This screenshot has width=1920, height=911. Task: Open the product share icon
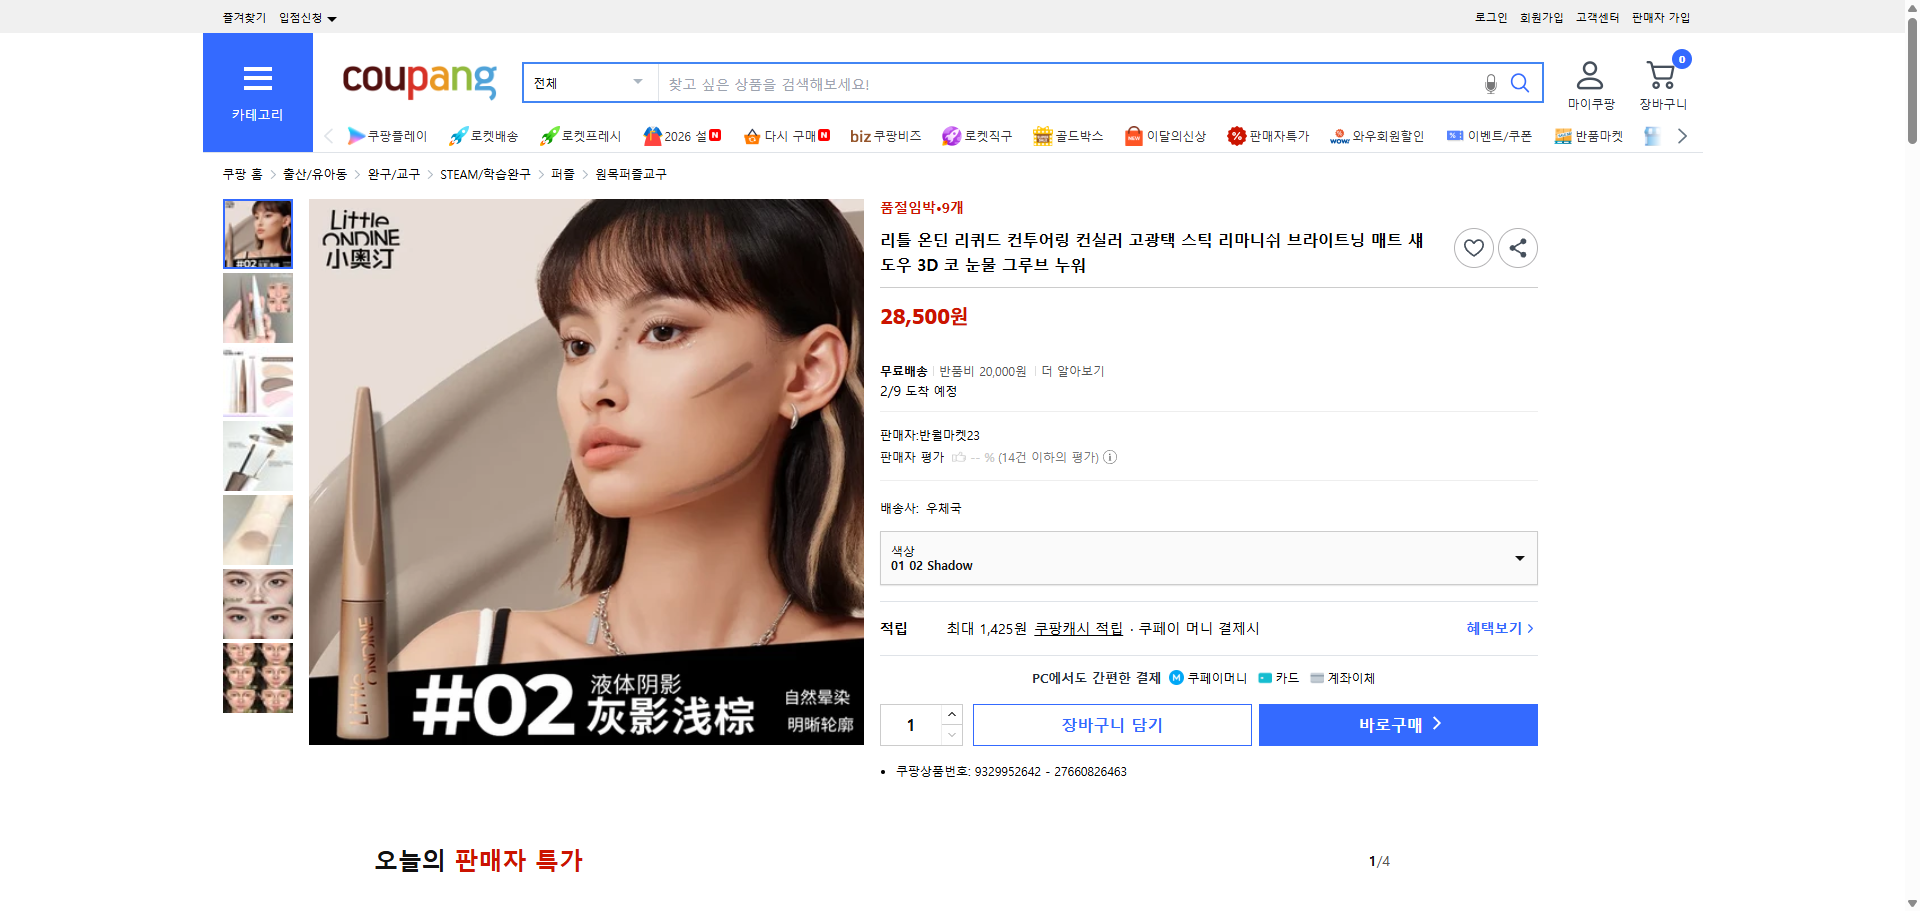point(1517,247)
